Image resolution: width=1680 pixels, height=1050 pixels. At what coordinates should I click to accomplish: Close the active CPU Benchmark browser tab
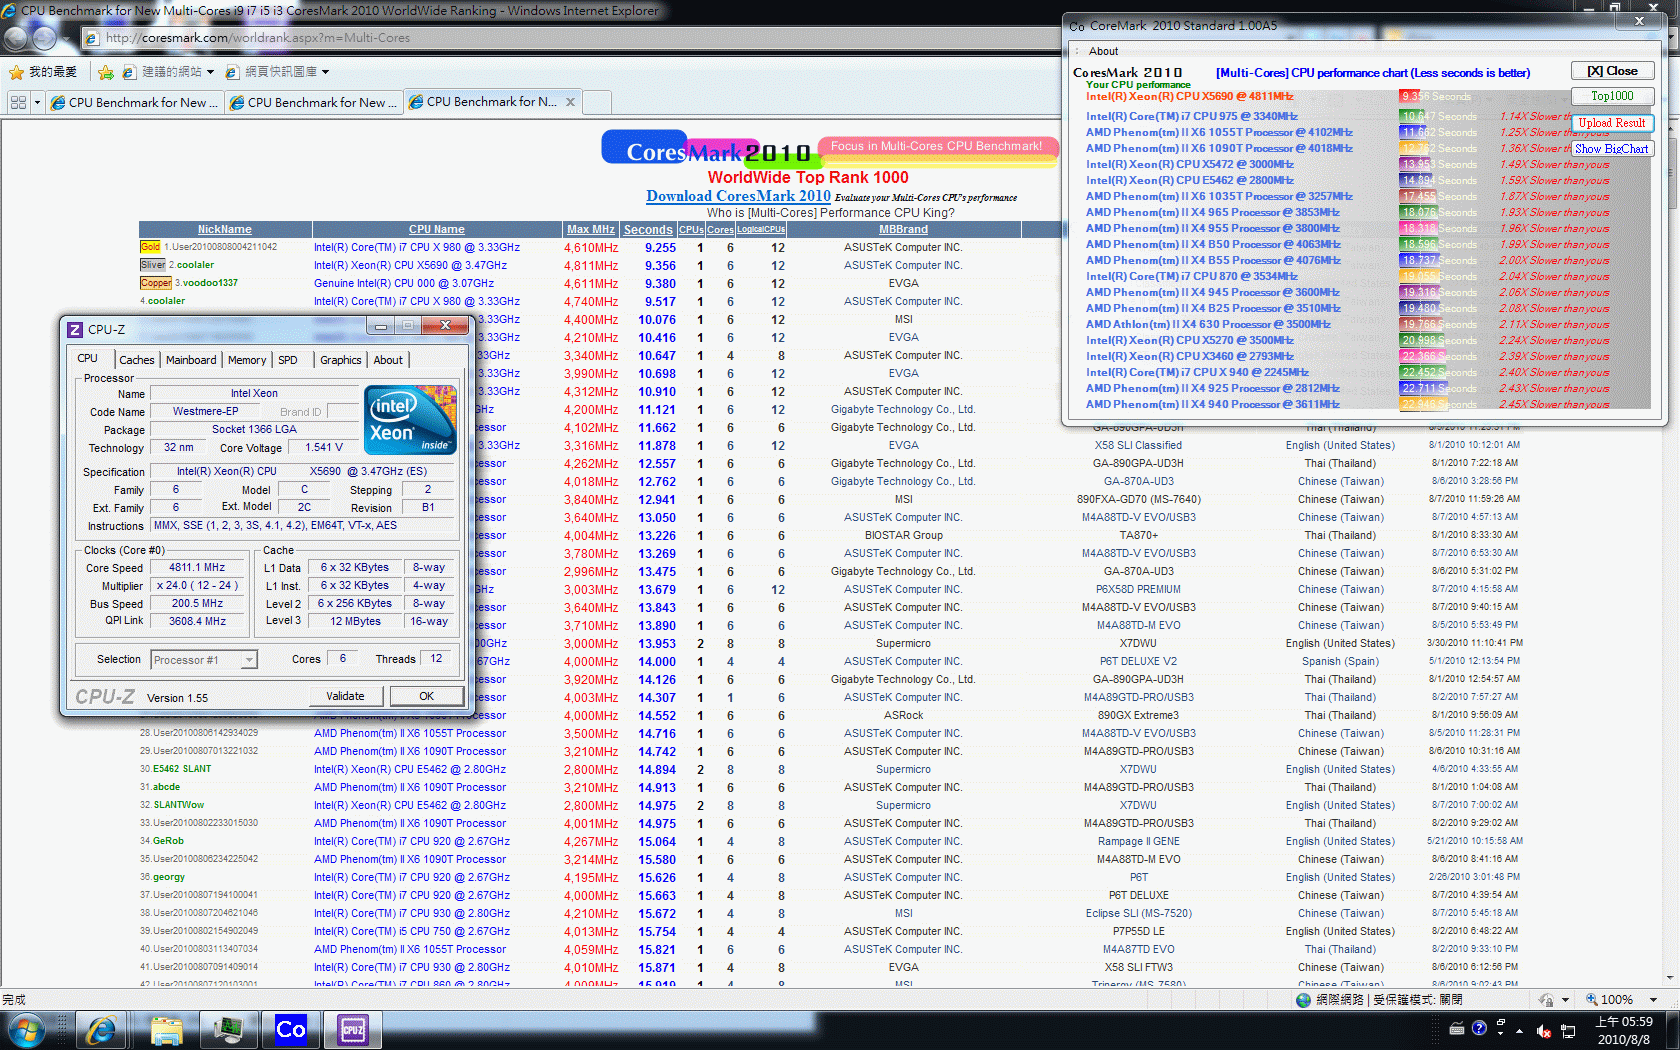tap(570, 102)
